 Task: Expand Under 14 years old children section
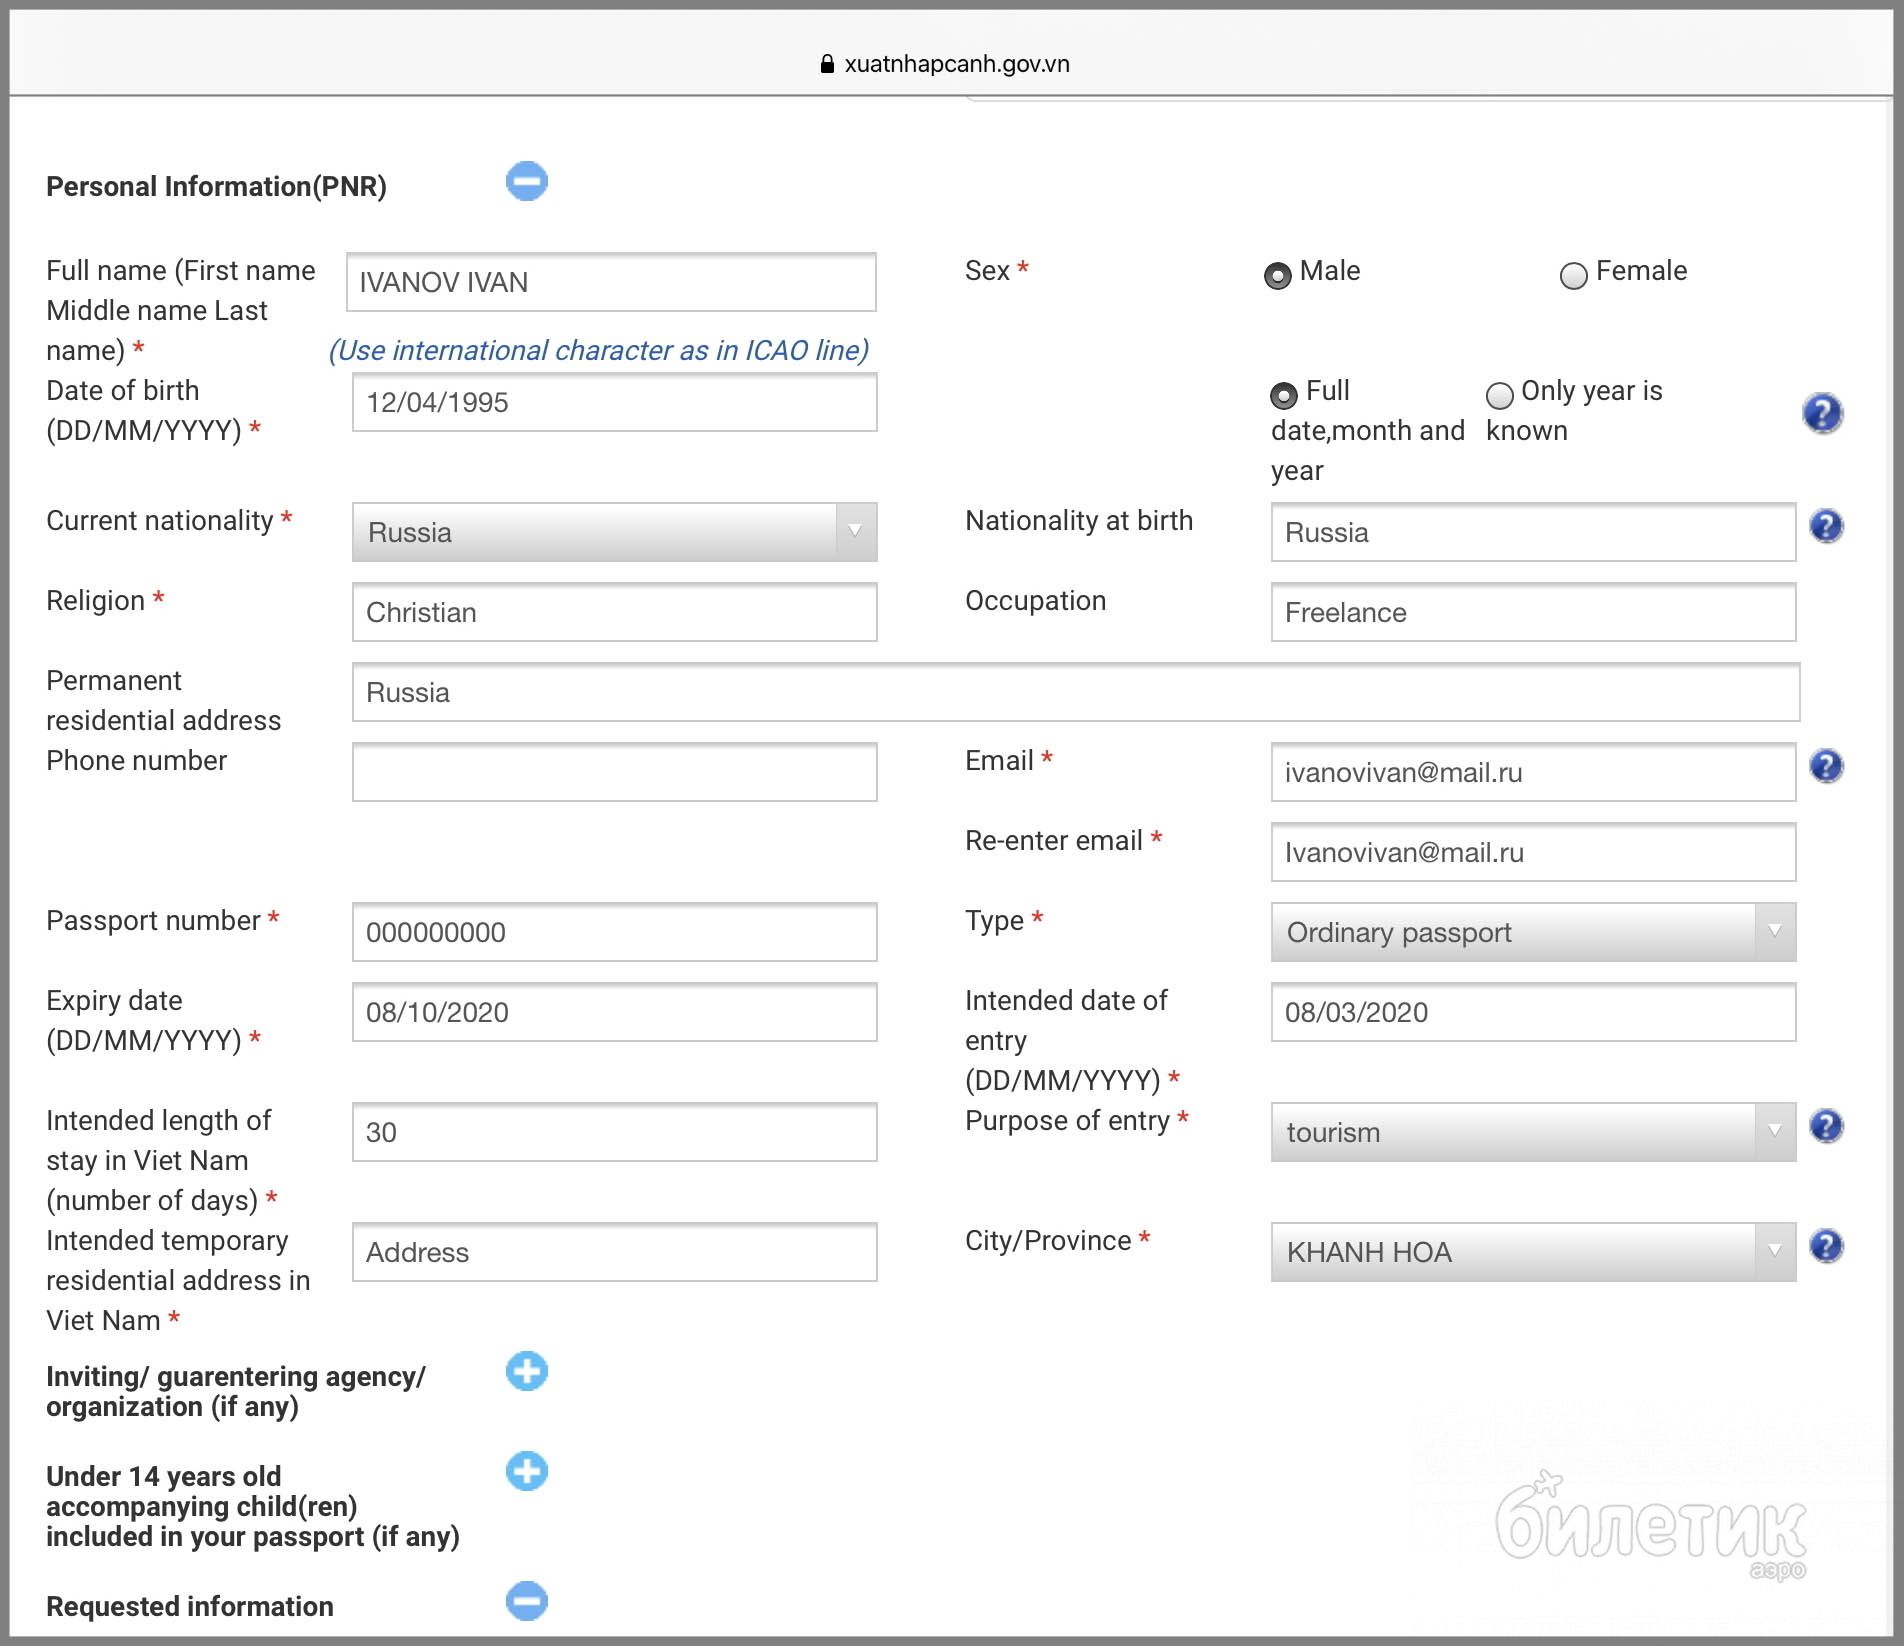(527, 1471)
